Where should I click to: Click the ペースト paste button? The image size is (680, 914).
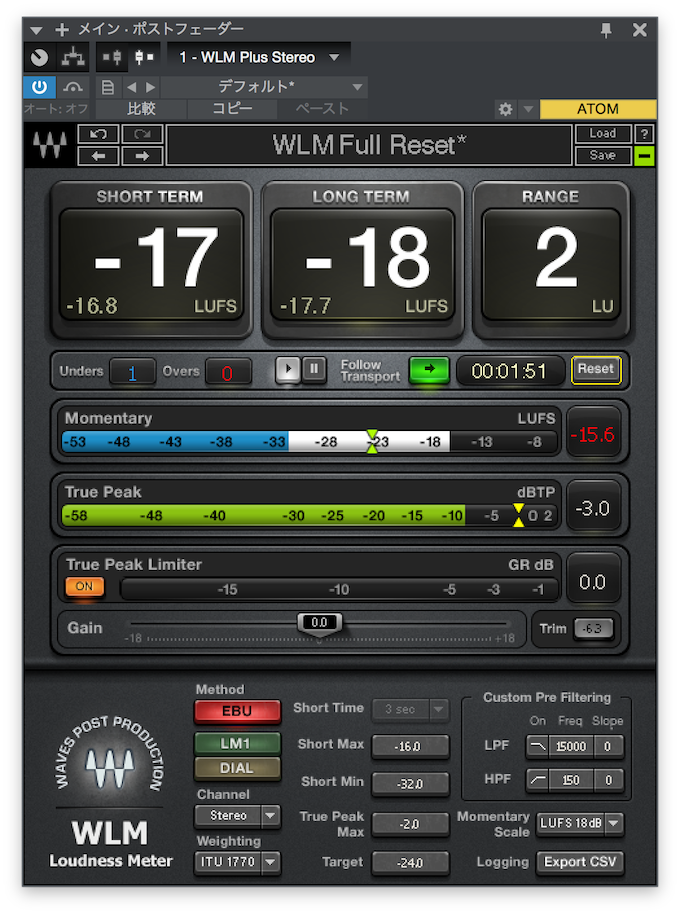click(x=322, y=109)
